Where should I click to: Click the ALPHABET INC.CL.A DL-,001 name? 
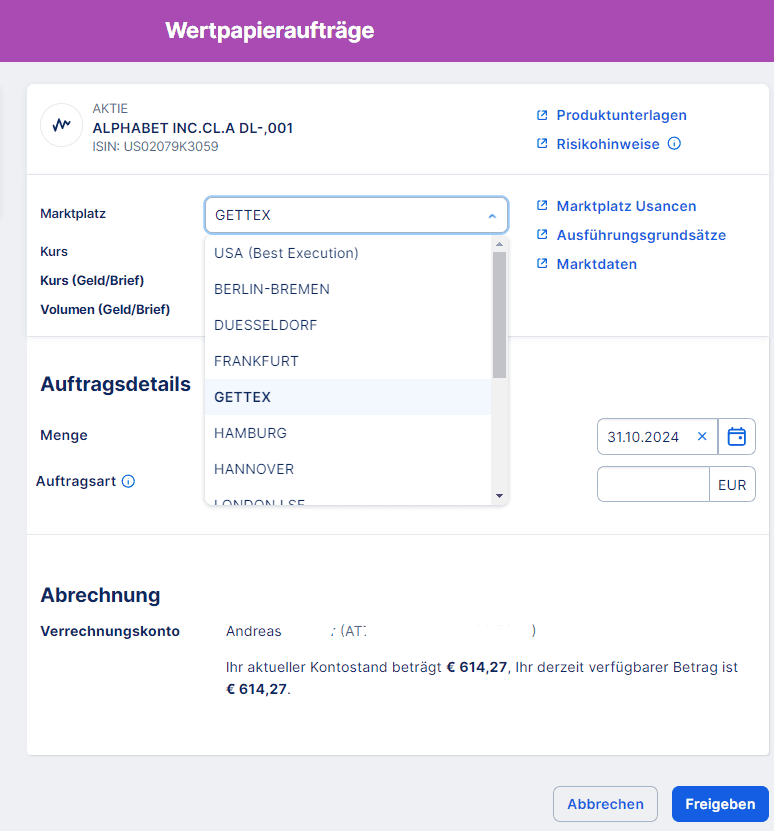(193, 128)
